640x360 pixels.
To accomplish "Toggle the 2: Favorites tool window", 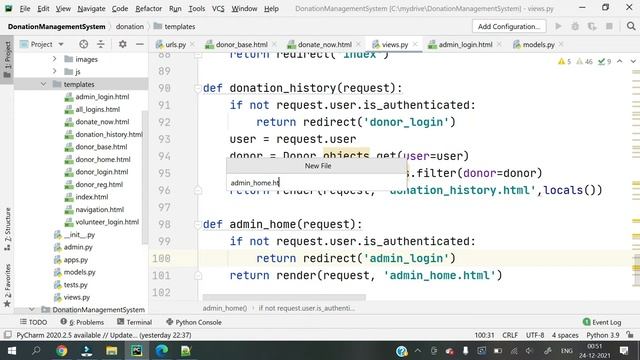I will (7, 285).
